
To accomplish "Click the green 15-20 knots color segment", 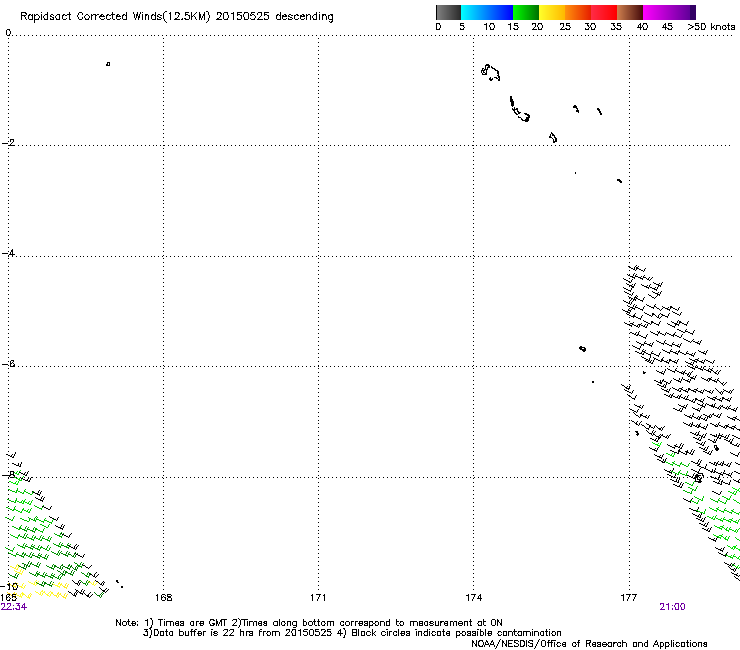I will pos(526,12).
